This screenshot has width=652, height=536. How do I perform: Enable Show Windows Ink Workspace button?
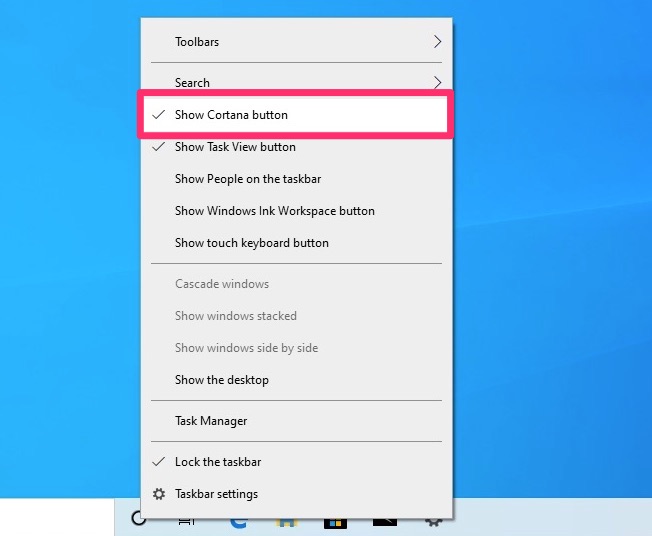(296, 211)
